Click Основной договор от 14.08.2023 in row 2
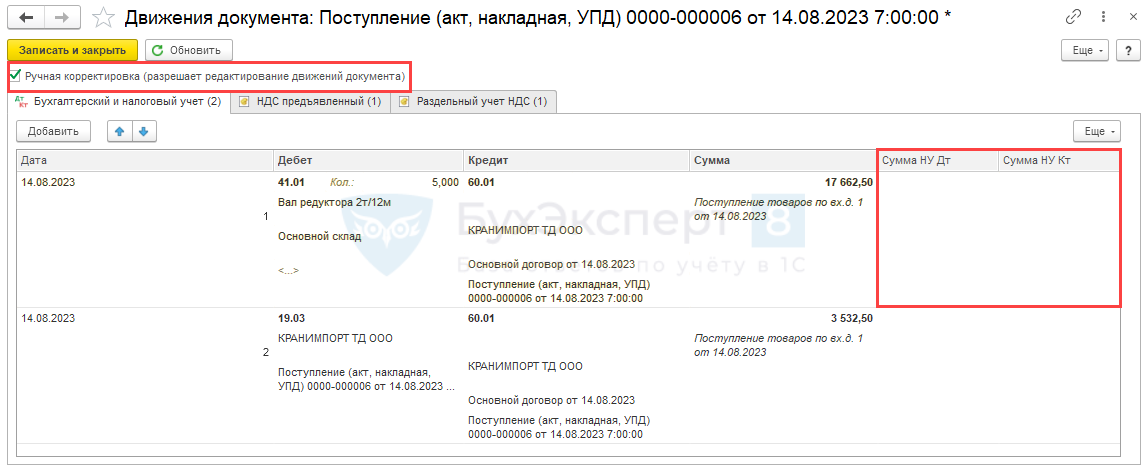This screenshot has height=470, width=1147. (551, 401)
